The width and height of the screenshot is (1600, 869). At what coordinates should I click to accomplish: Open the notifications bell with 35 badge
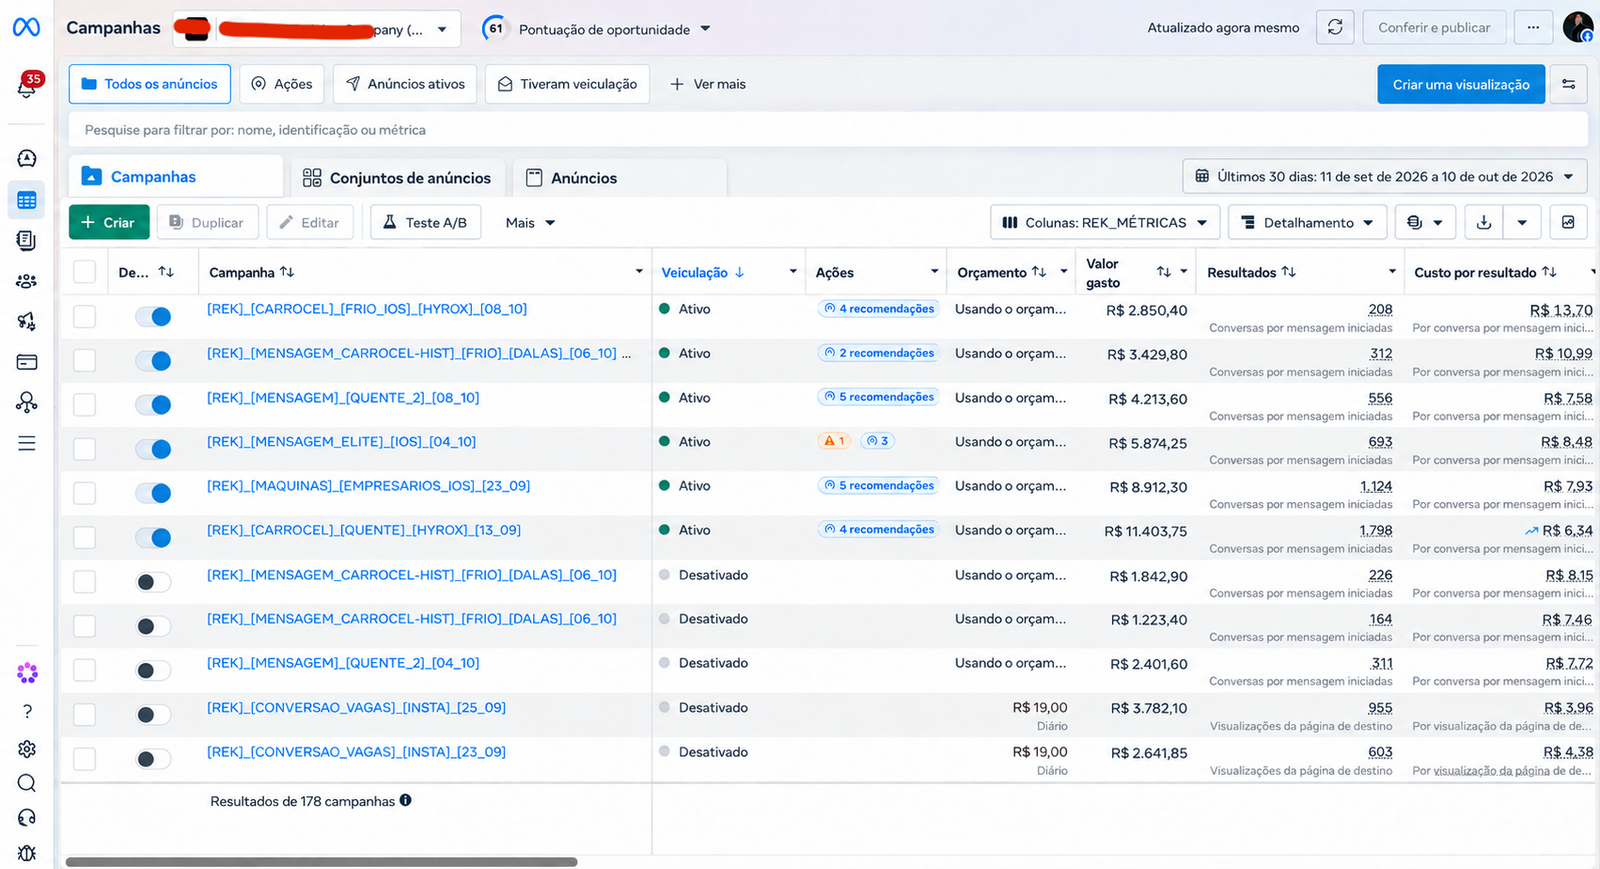(27, 86)
